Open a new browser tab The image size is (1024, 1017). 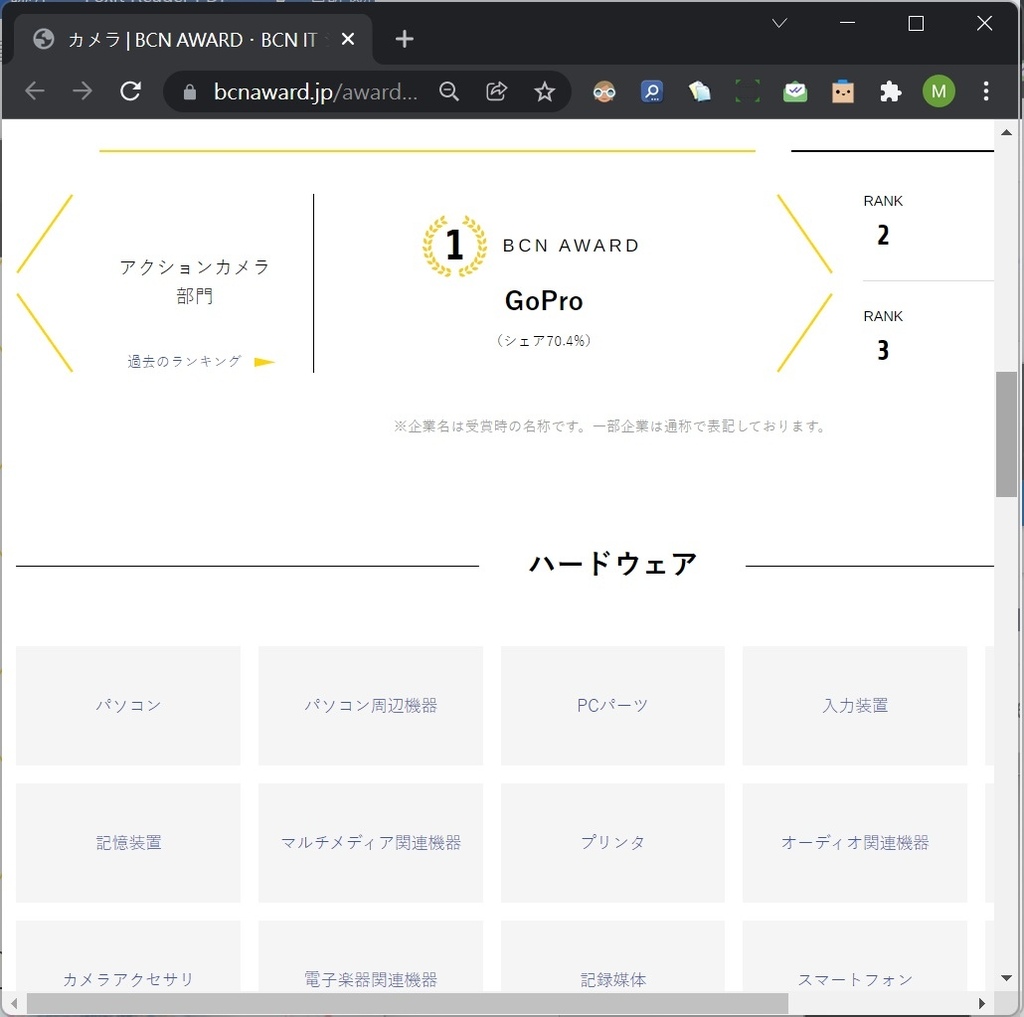pyautogui.click(x=404, y=39)
